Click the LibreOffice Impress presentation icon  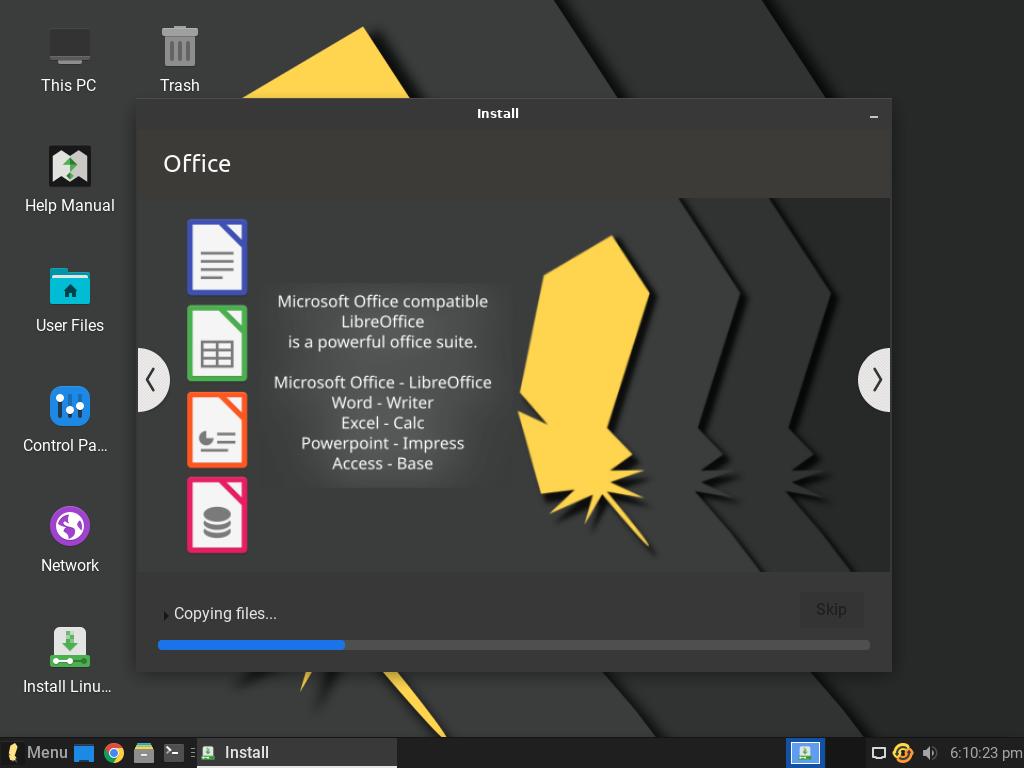click(217, 430)
